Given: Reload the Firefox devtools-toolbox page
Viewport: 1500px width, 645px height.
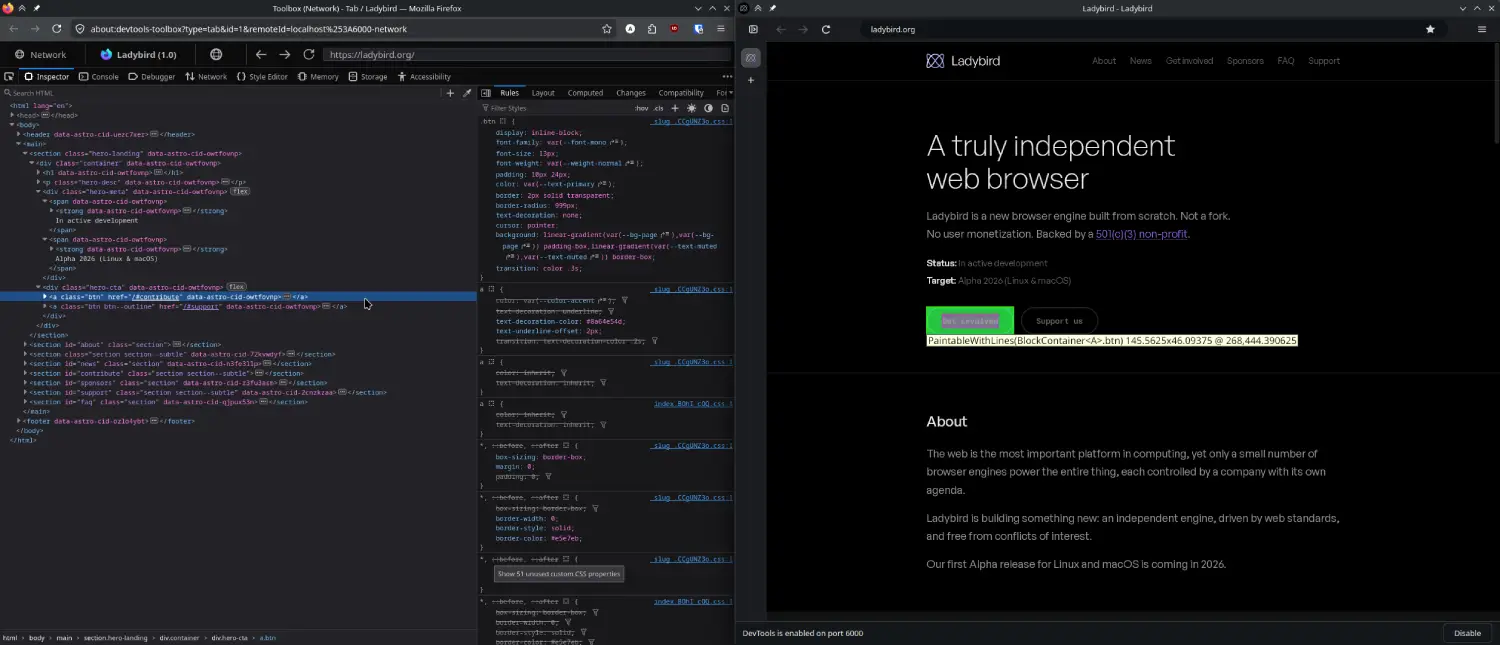Looking at the screenshot, I should [x=57, y=29].
